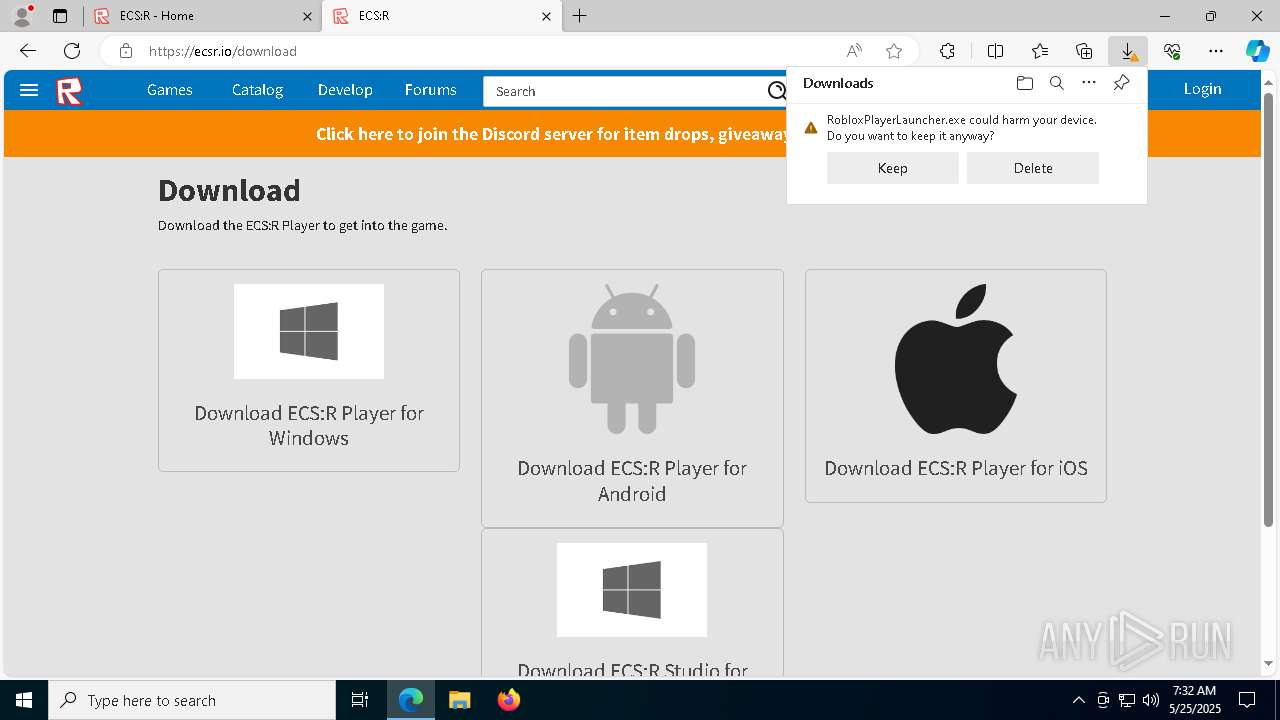Viewport: 1280px width, 720px height.
Task: Click Download ECS:R Player for iOS text
Action: pyautogui.click(x=956, y=468)
